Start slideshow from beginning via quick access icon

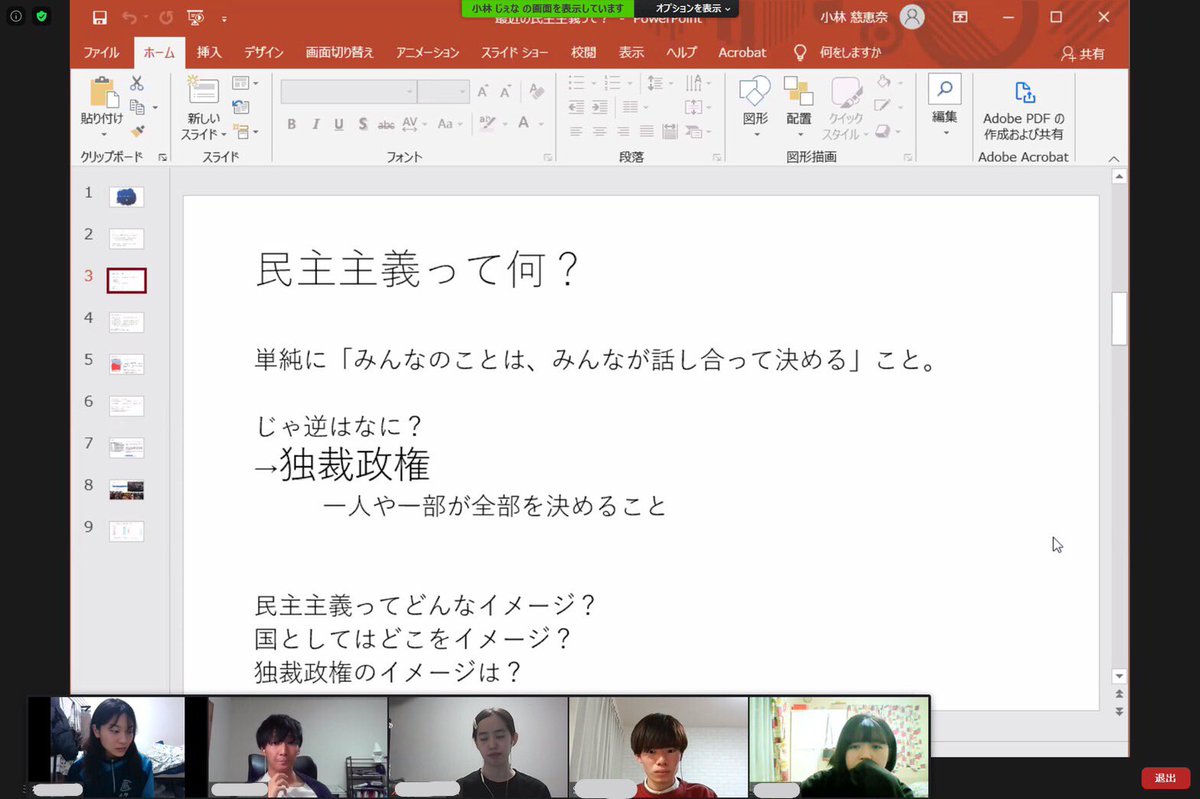(x=196, y=18)
